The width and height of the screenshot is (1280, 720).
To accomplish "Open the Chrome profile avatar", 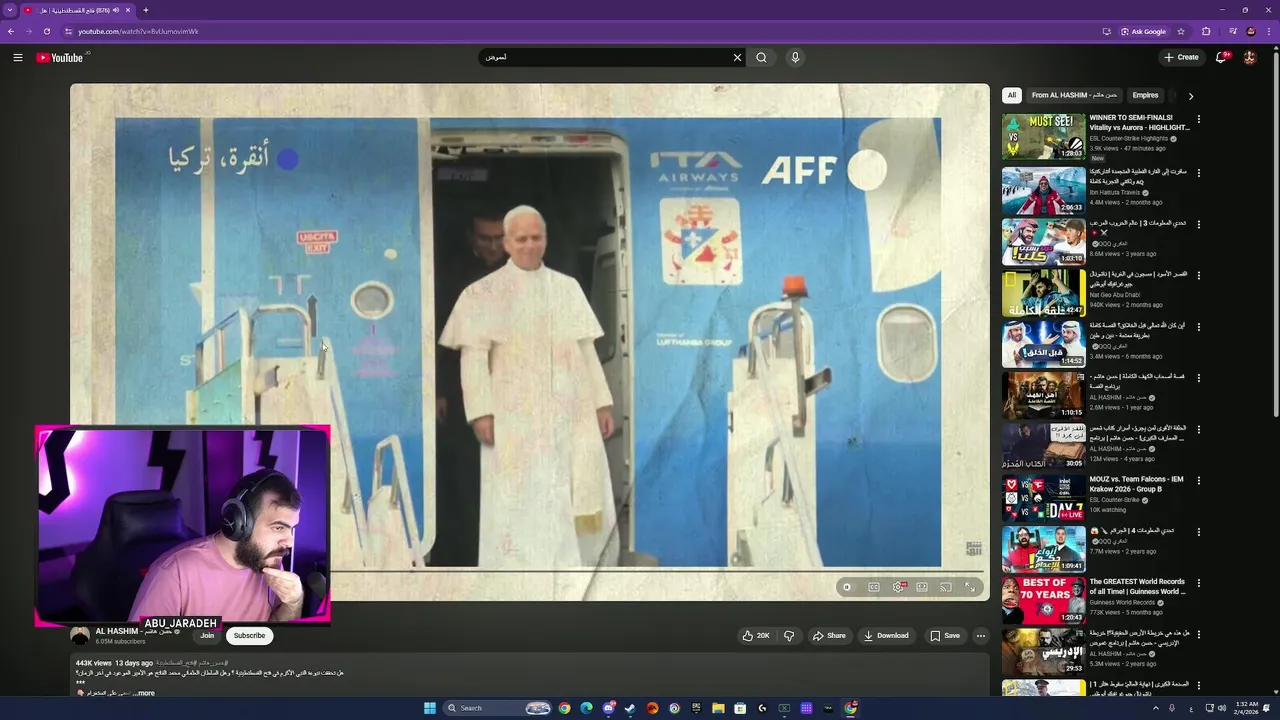I will tap(1251, 31).
